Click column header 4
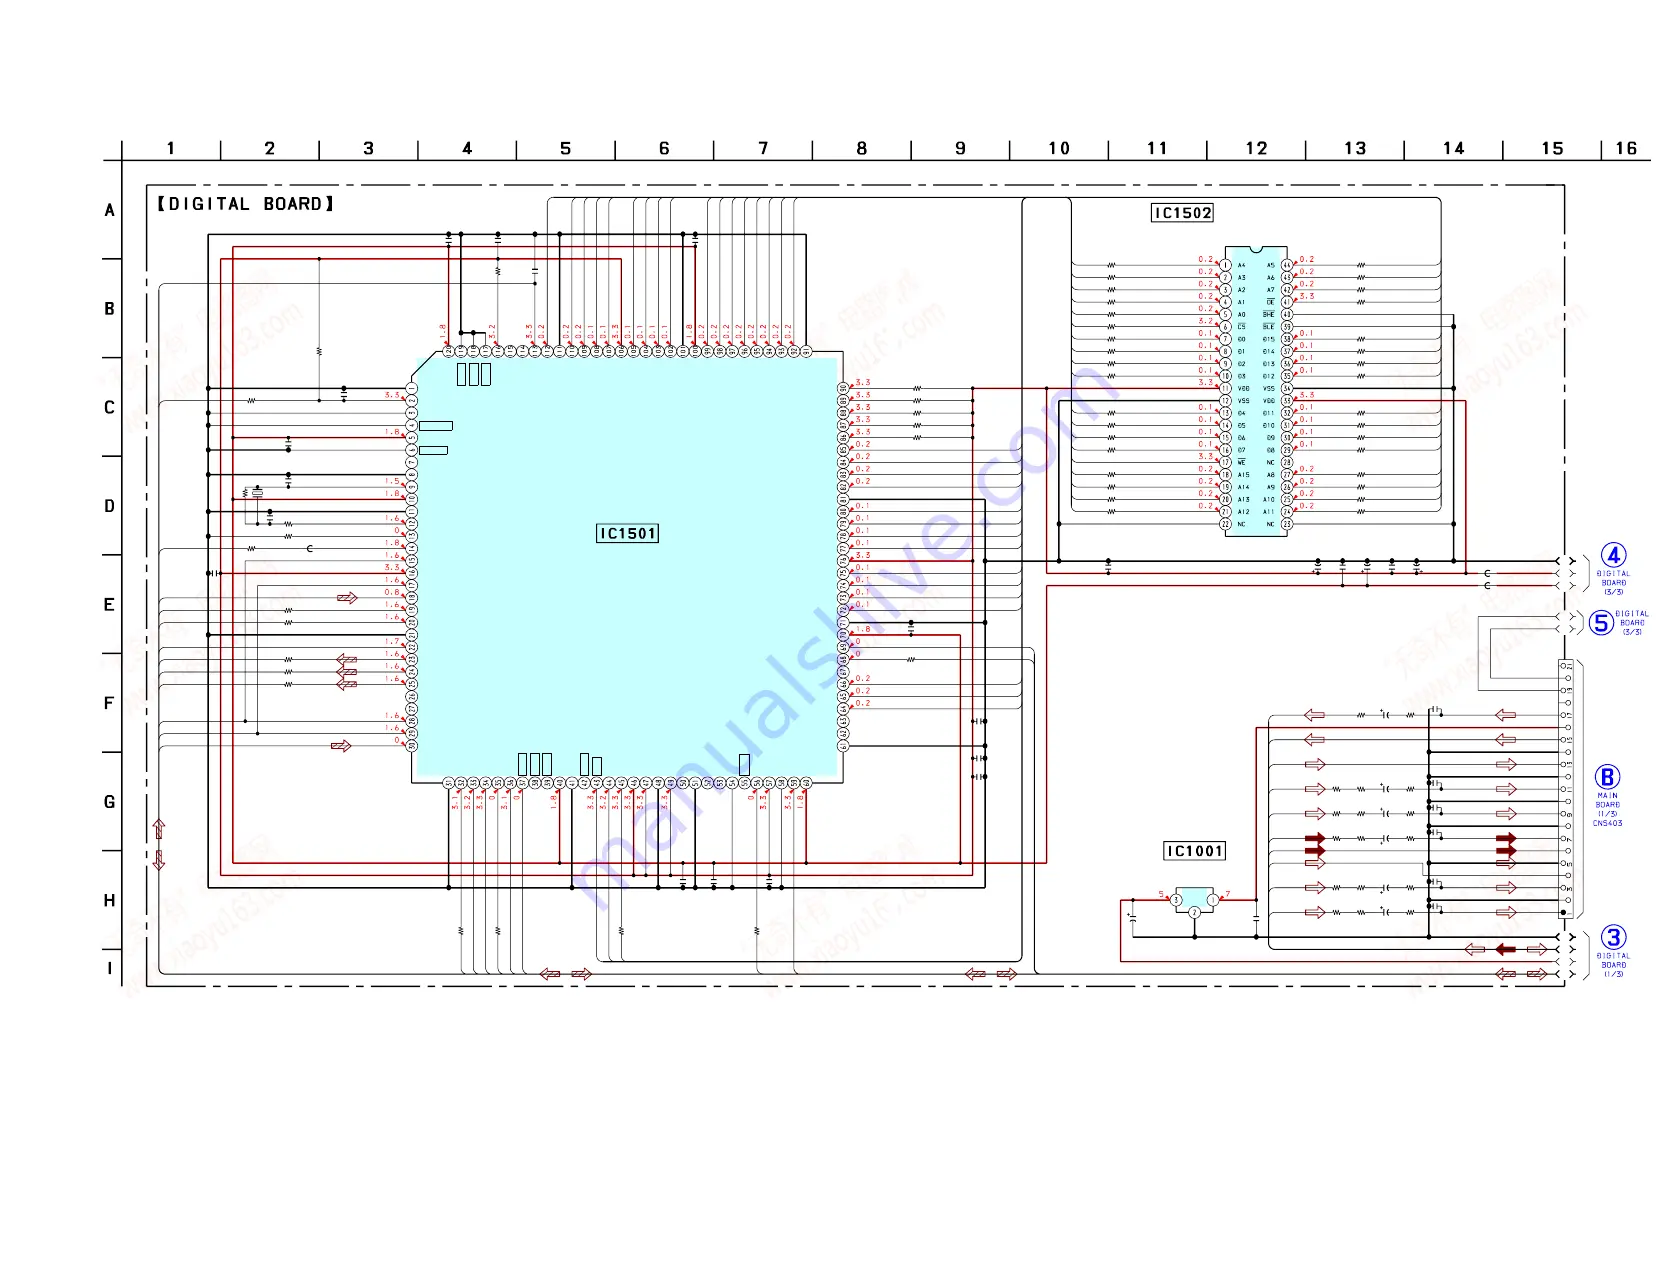The image size is (1680, 1263). click(x=467, y=148)
